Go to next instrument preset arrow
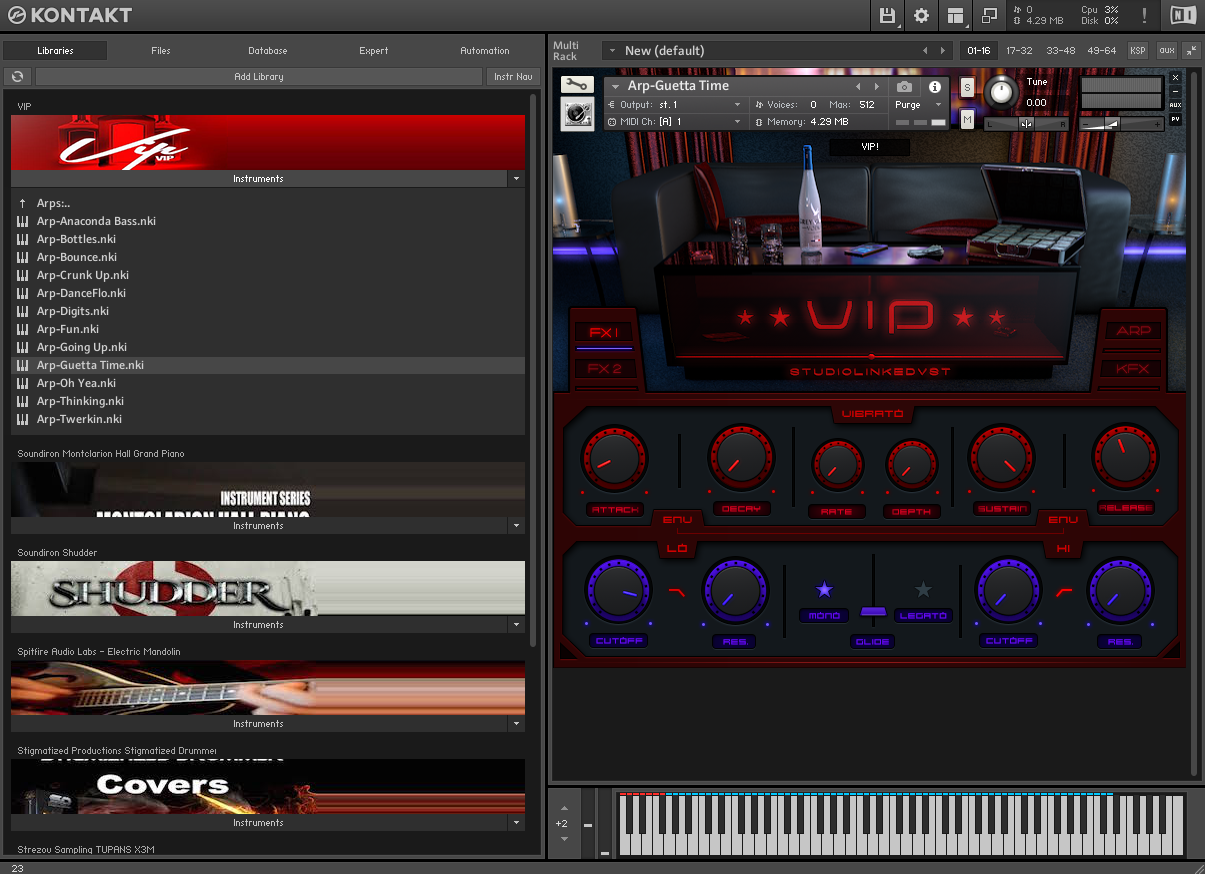Viewport: 1205px width, 874px height. click(877, 87)
